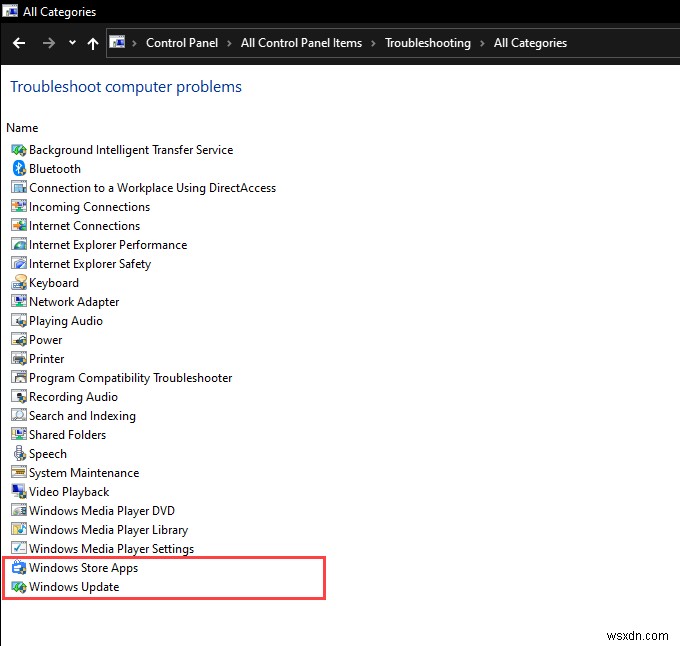Click the Network Adapter icon
Image resolution: width=680 pixels, height=646 pixels.
click(x=19, y=302)
